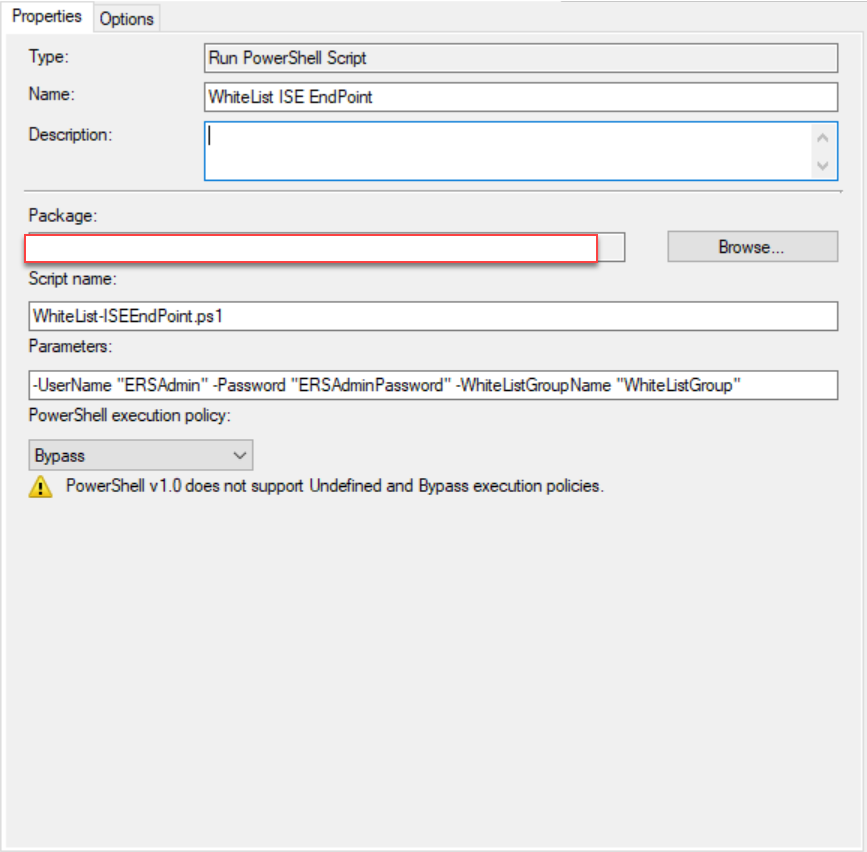This screenshot has height=852, width=867.
Task: Open the PowerShell execution policy Bypass dropdown
Action: [141, 455]
